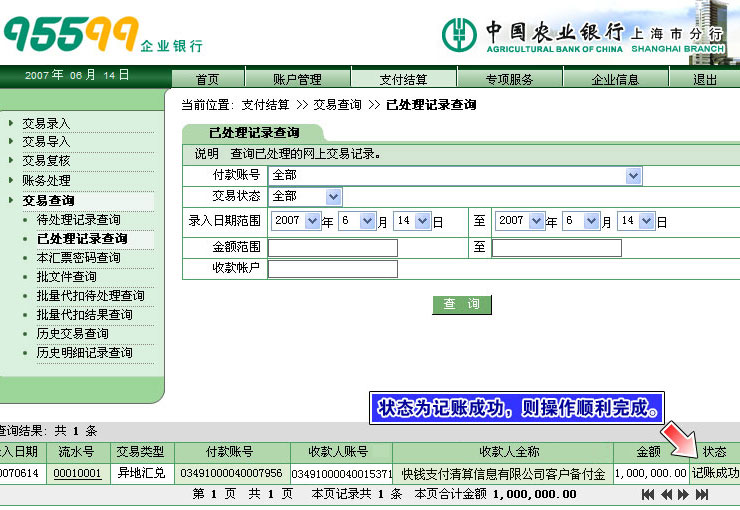Viewport: 740px width, 510px height.
Task: Click the 1,000,000.00 amount cell in table row
Action: pos(650,473)
